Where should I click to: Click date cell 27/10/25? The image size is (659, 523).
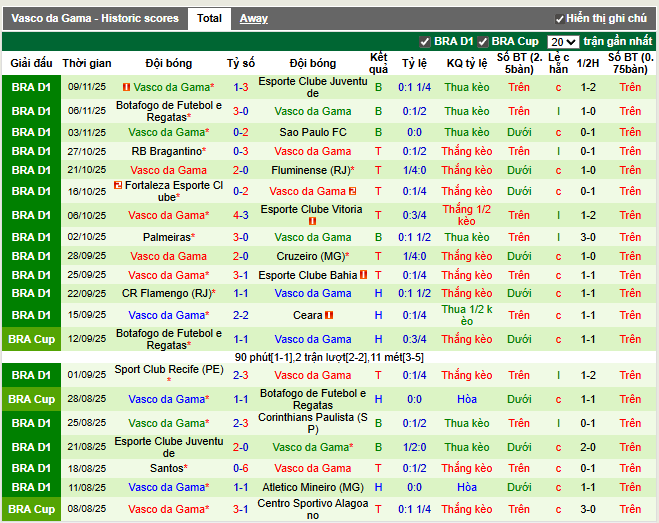coord(87,151)
